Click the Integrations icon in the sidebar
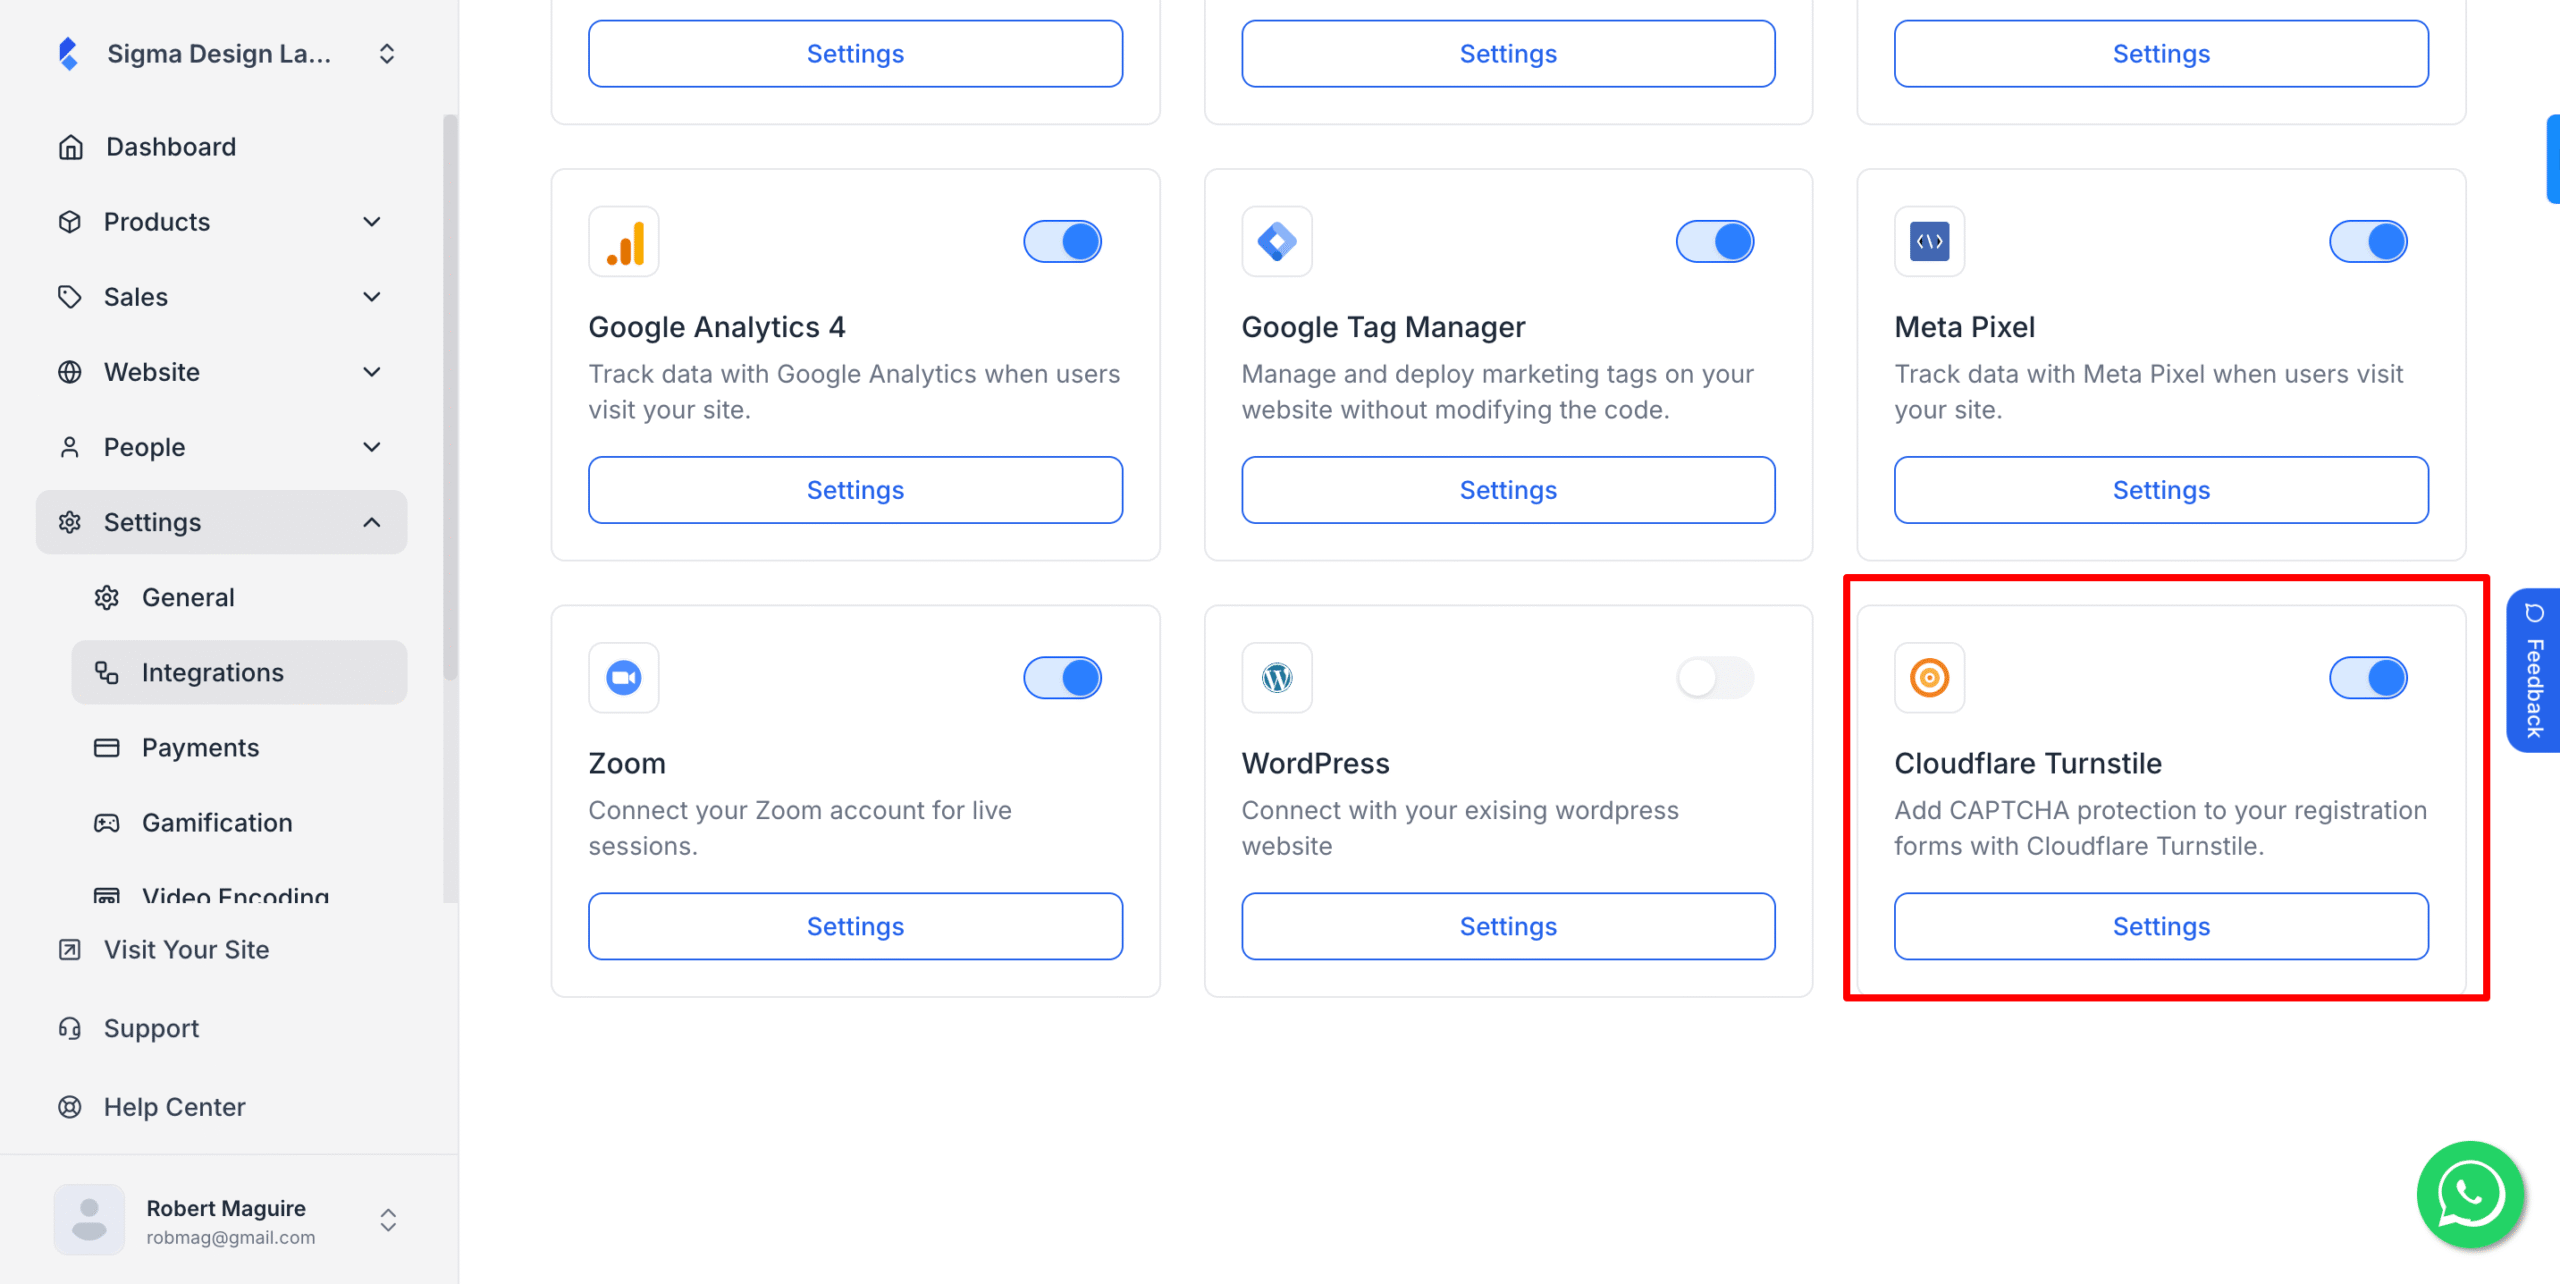This screenshot has width=2560, height=1284. [x=107, y=672]
